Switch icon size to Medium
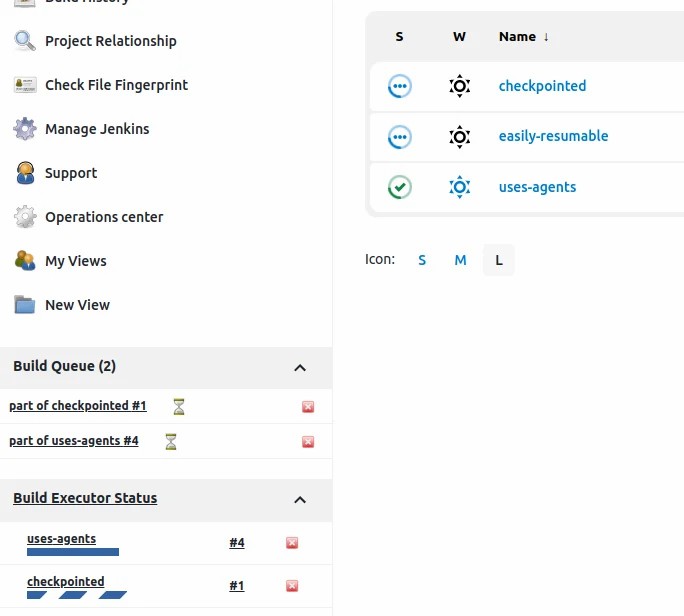This screenshot has height=616, width=684. coord(460,260)
